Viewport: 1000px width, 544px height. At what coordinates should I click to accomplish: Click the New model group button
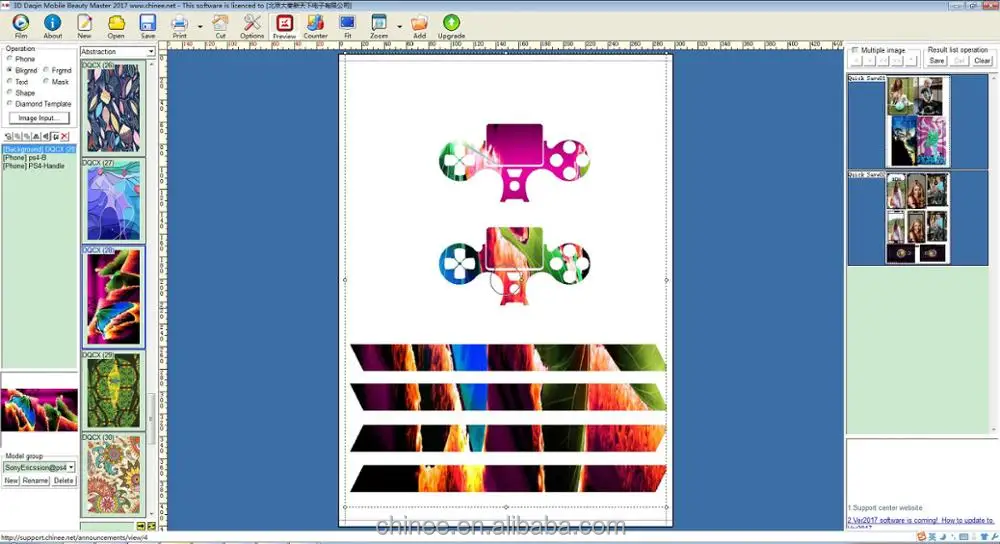point(11,480)
